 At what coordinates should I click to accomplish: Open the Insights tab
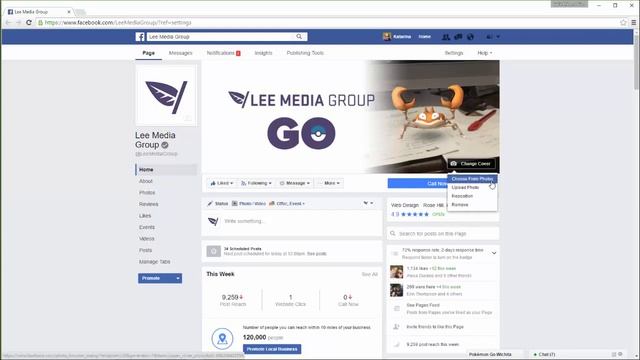263,53
